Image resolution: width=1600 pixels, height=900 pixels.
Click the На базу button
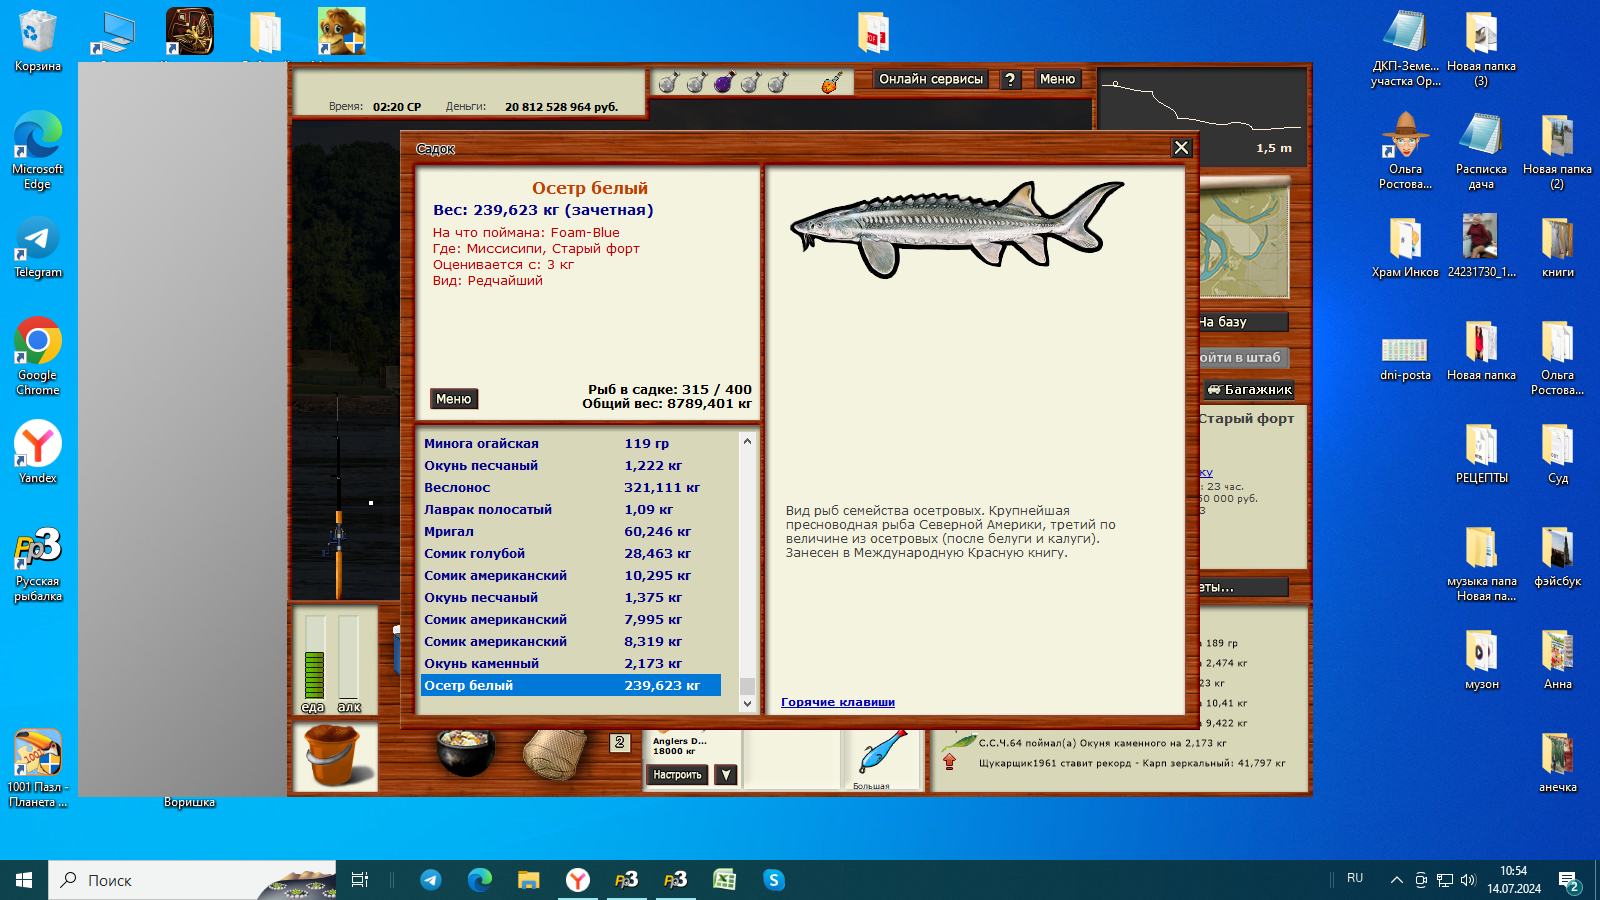point(1243,322)
